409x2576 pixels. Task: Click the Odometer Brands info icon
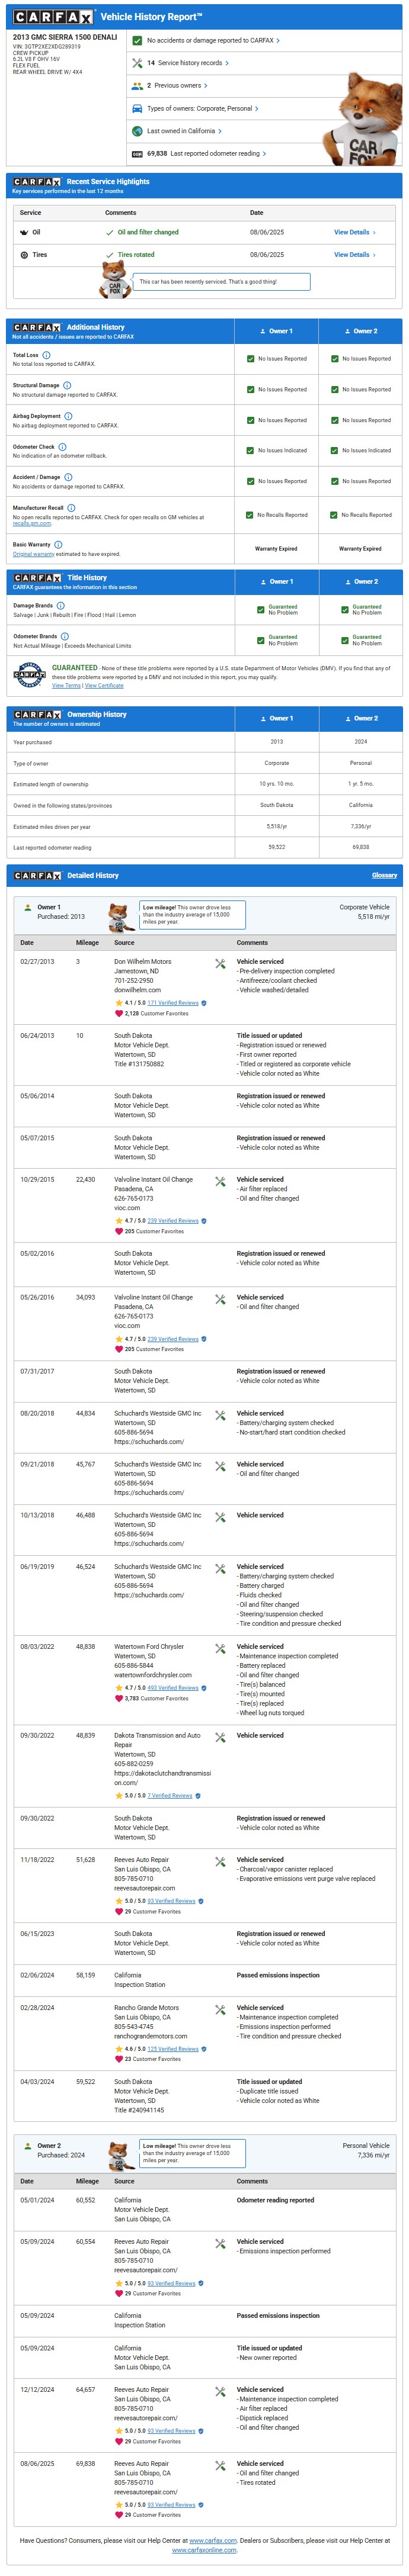(x=65, y=636)
